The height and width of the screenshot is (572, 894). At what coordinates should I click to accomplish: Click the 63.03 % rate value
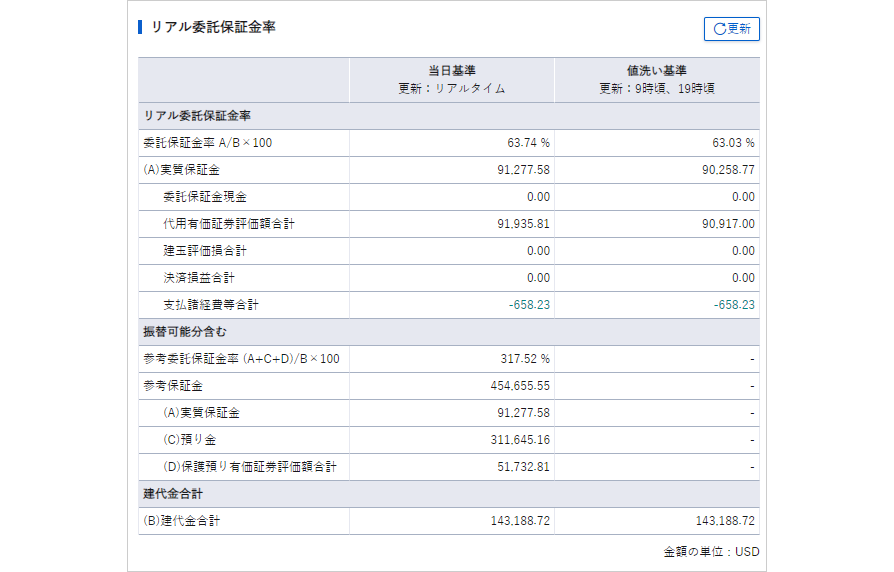(x=733, y=143)
